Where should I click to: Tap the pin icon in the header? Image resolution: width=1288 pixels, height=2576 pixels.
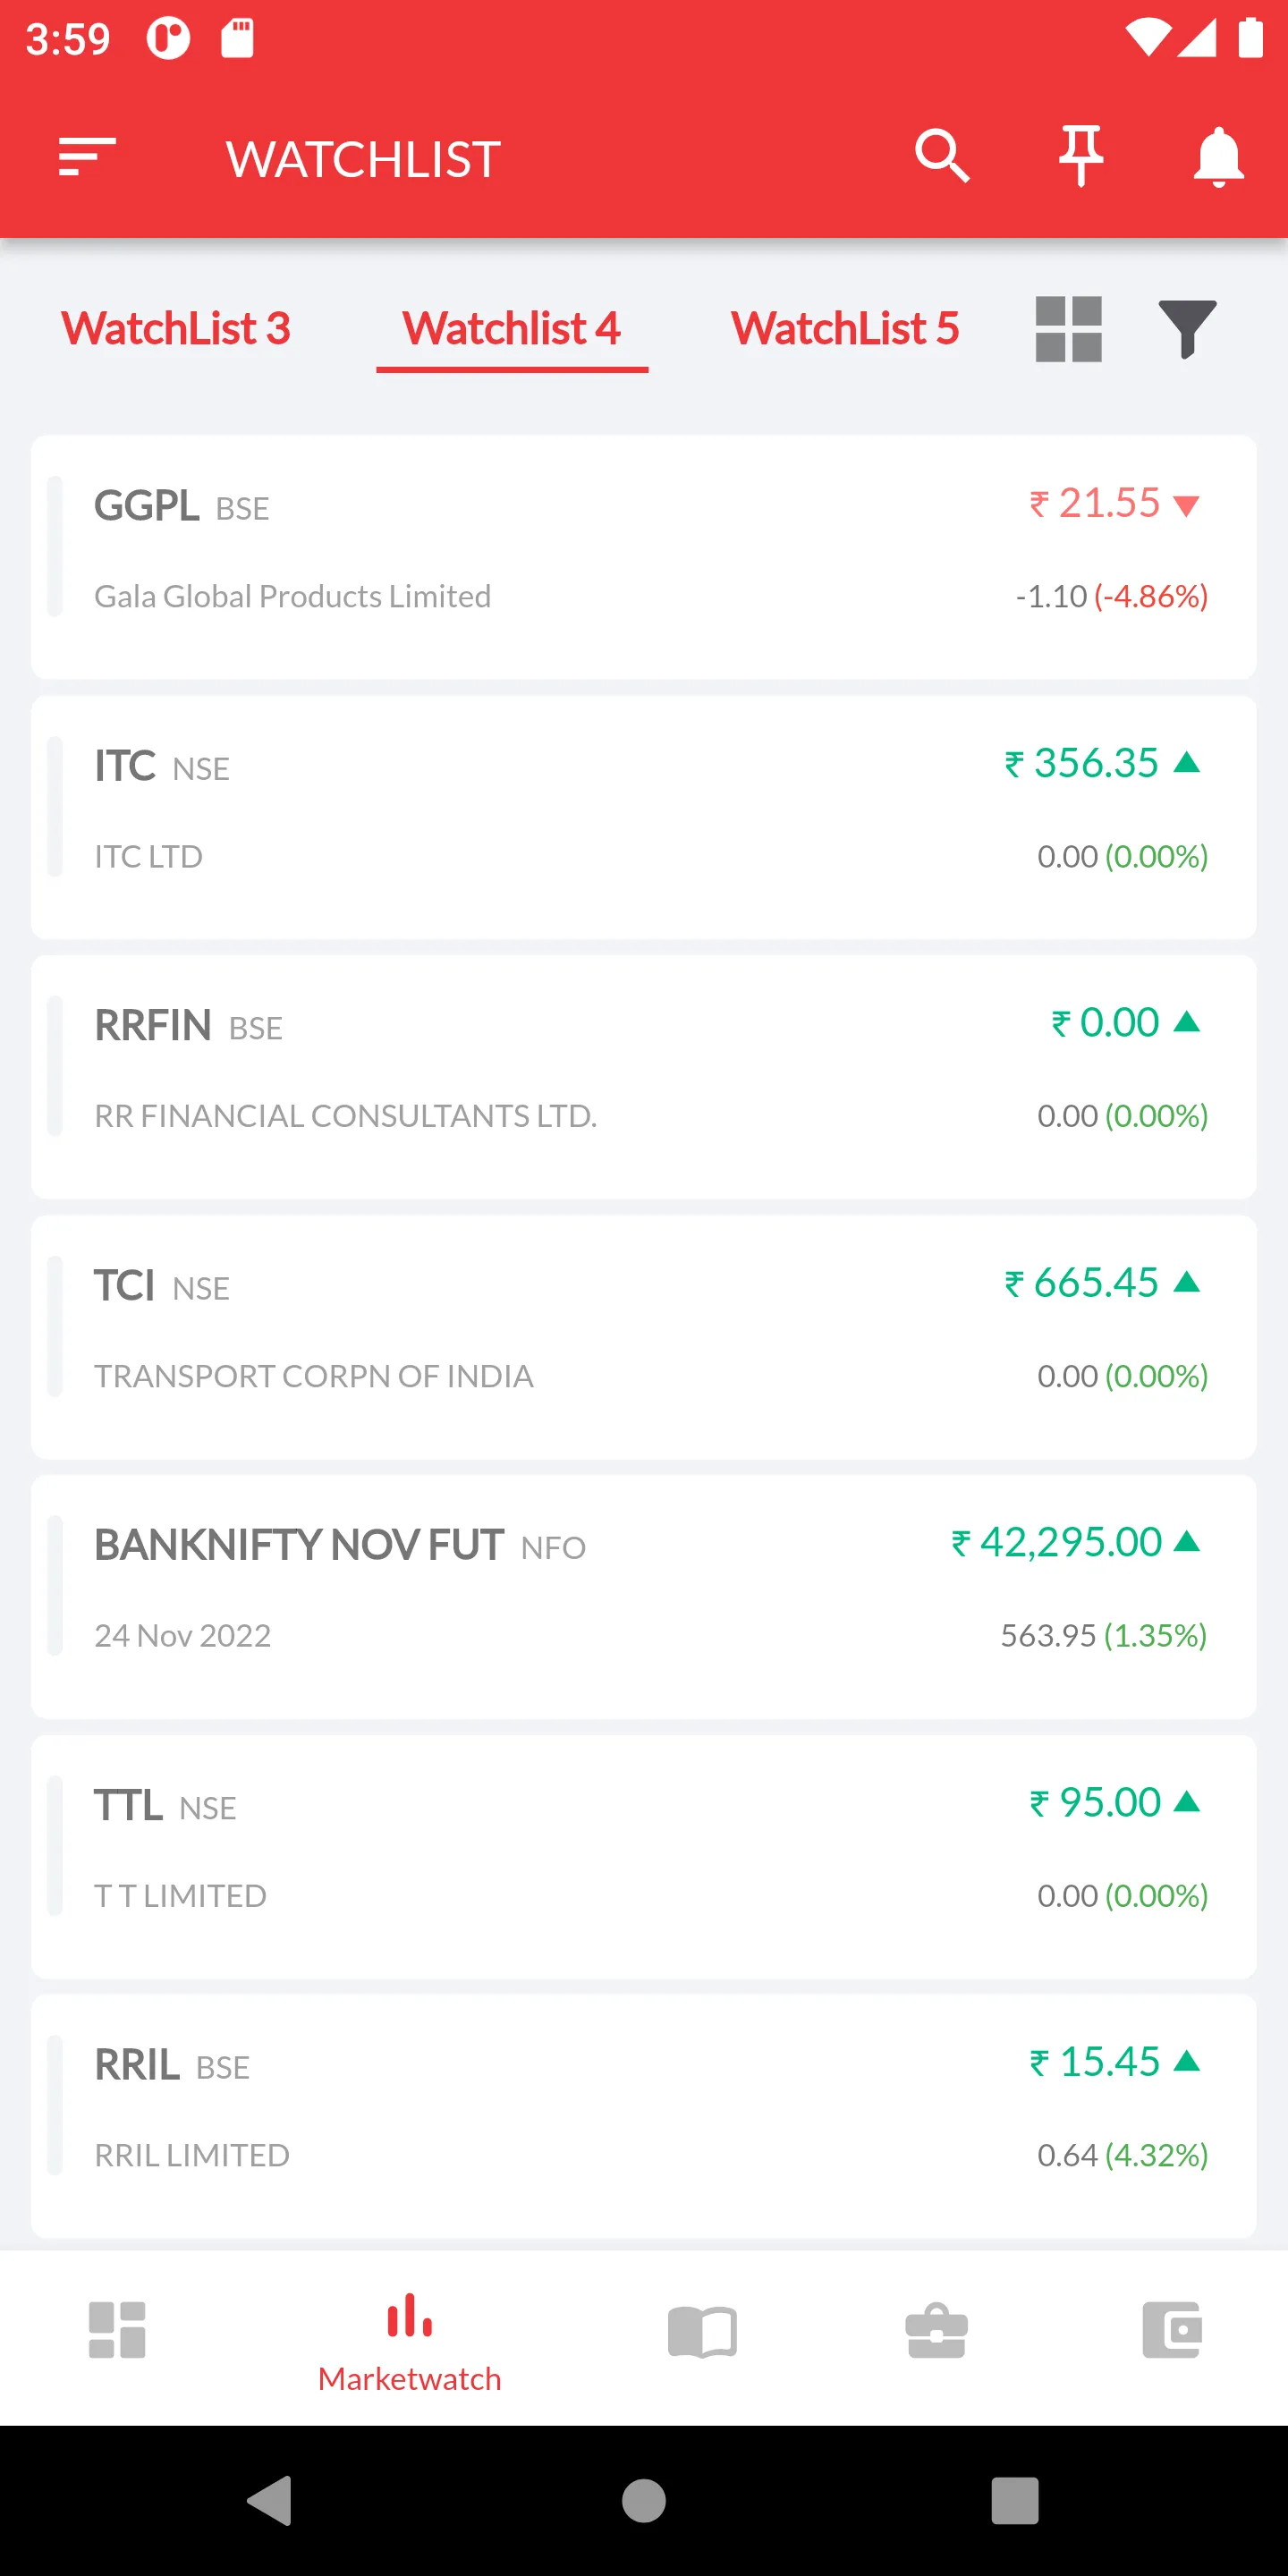1081,156
